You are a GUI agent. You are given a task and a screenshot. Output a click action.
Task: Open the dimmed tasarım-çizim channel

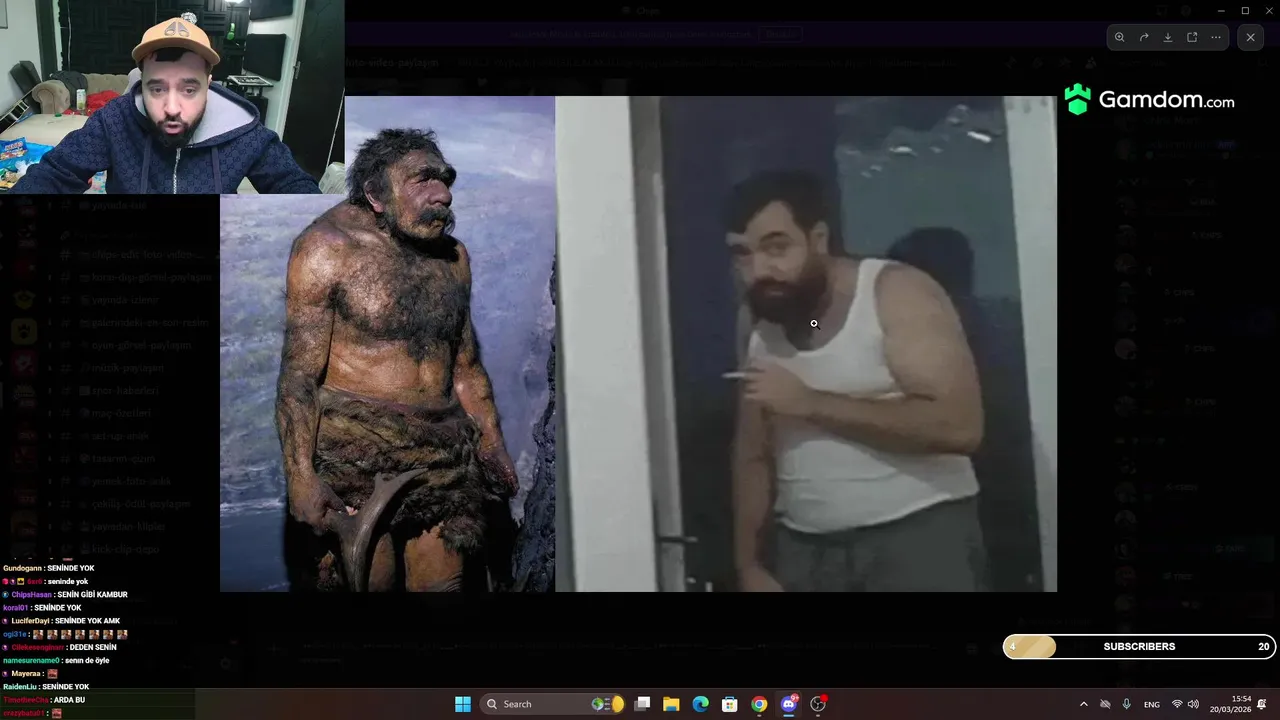123,459
